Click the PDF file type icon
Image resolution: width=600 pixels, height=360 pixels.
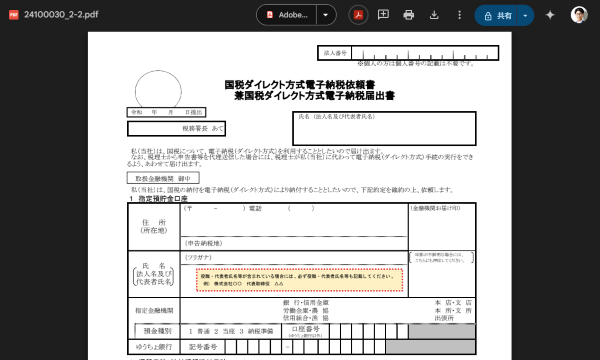click(14, 15)
